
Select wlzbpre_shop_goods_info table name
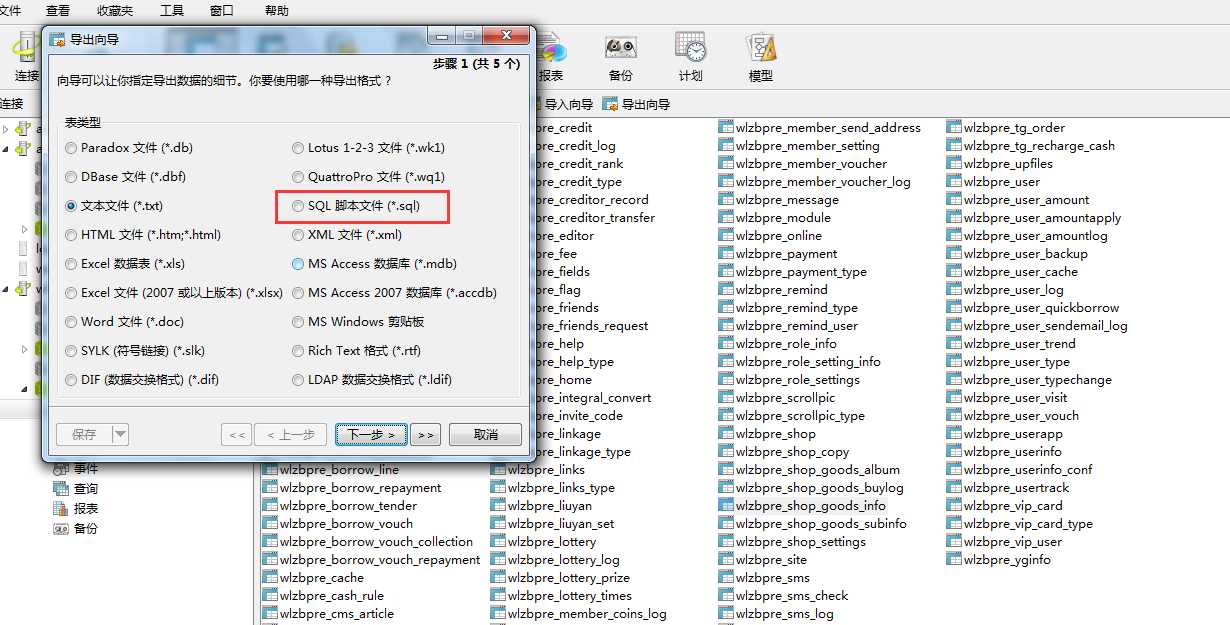pos(811,506)
